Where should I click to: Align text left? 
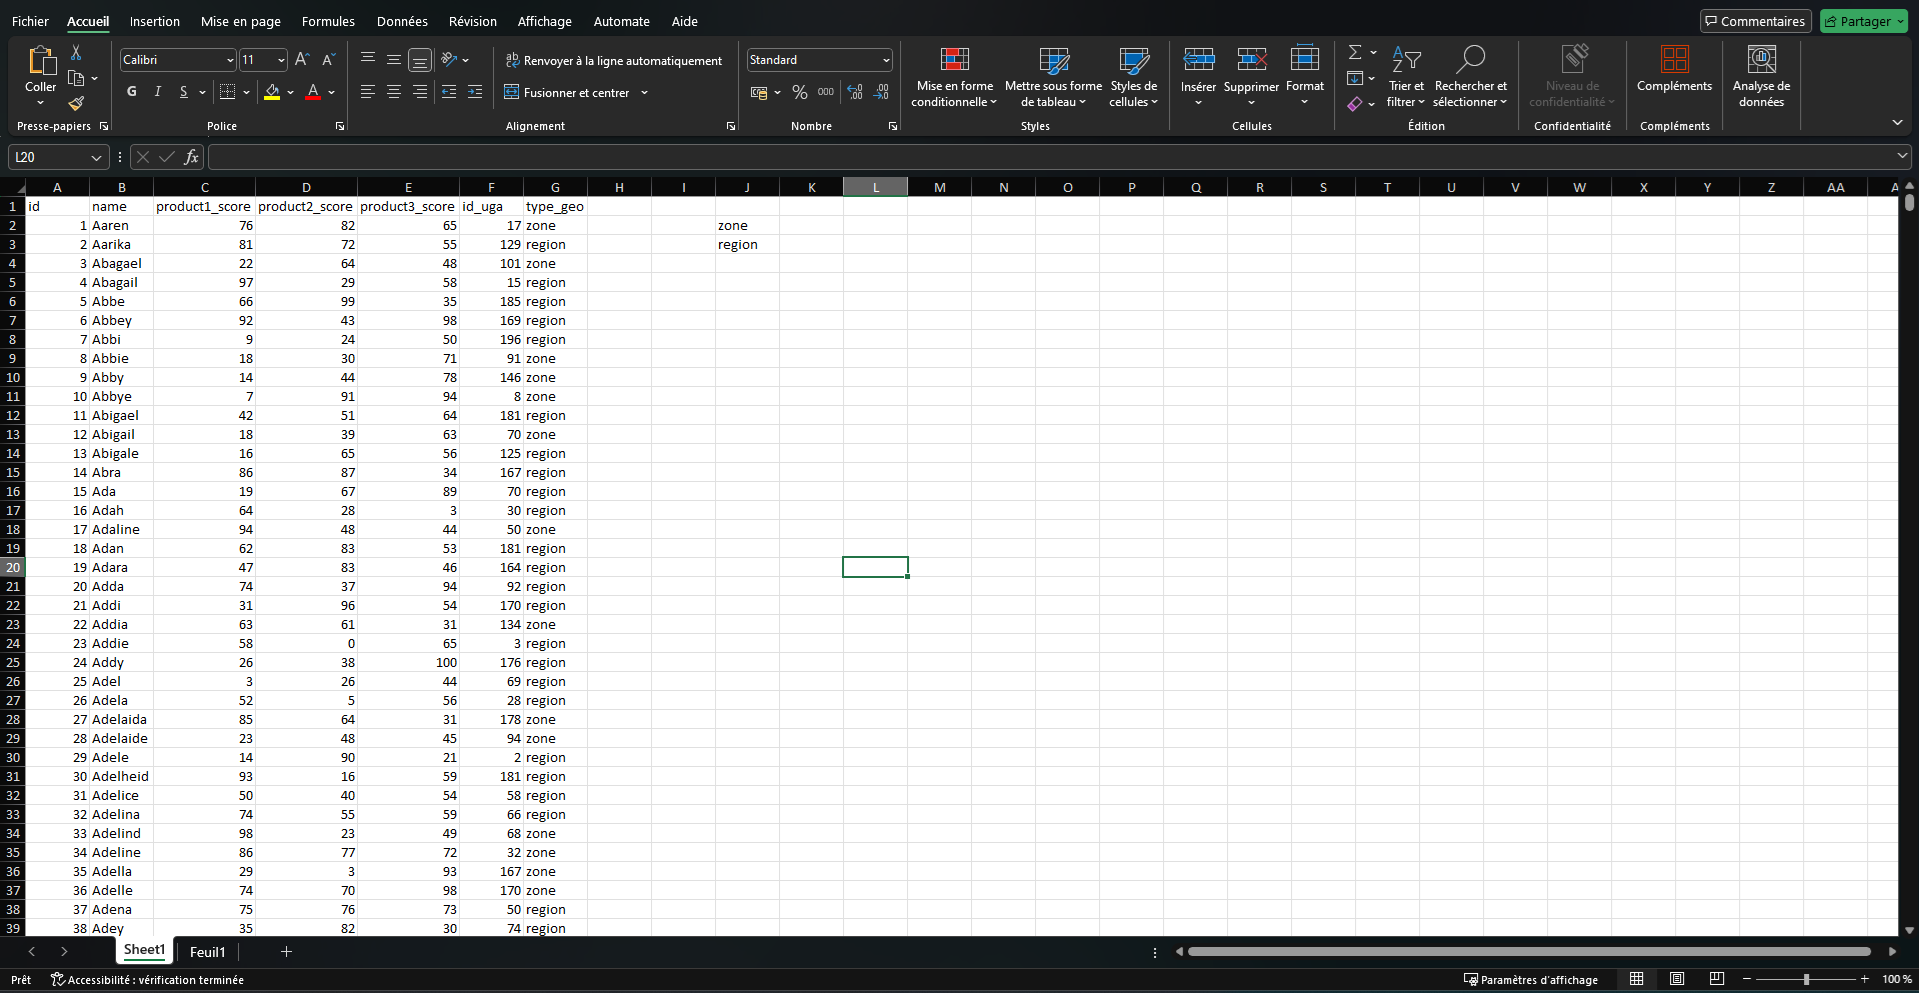(368, 92)
